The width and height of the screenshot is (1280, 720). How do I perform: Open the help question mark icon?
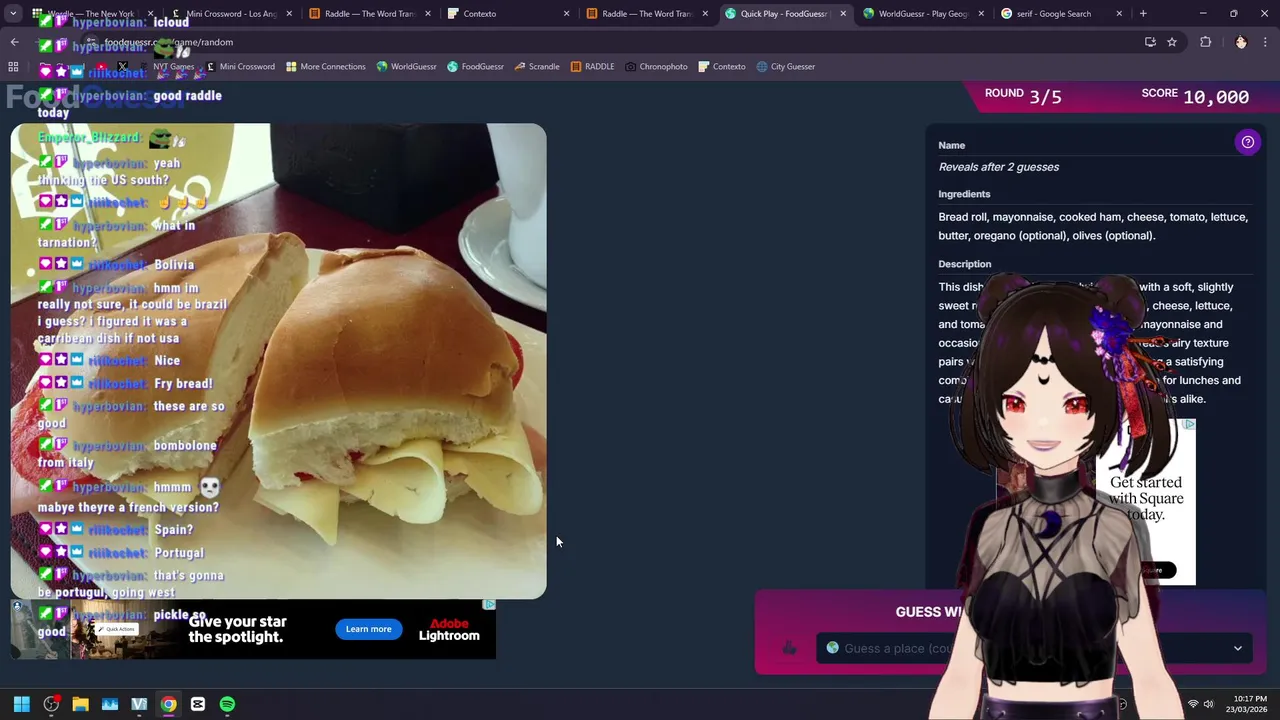tap(1247, 142)
